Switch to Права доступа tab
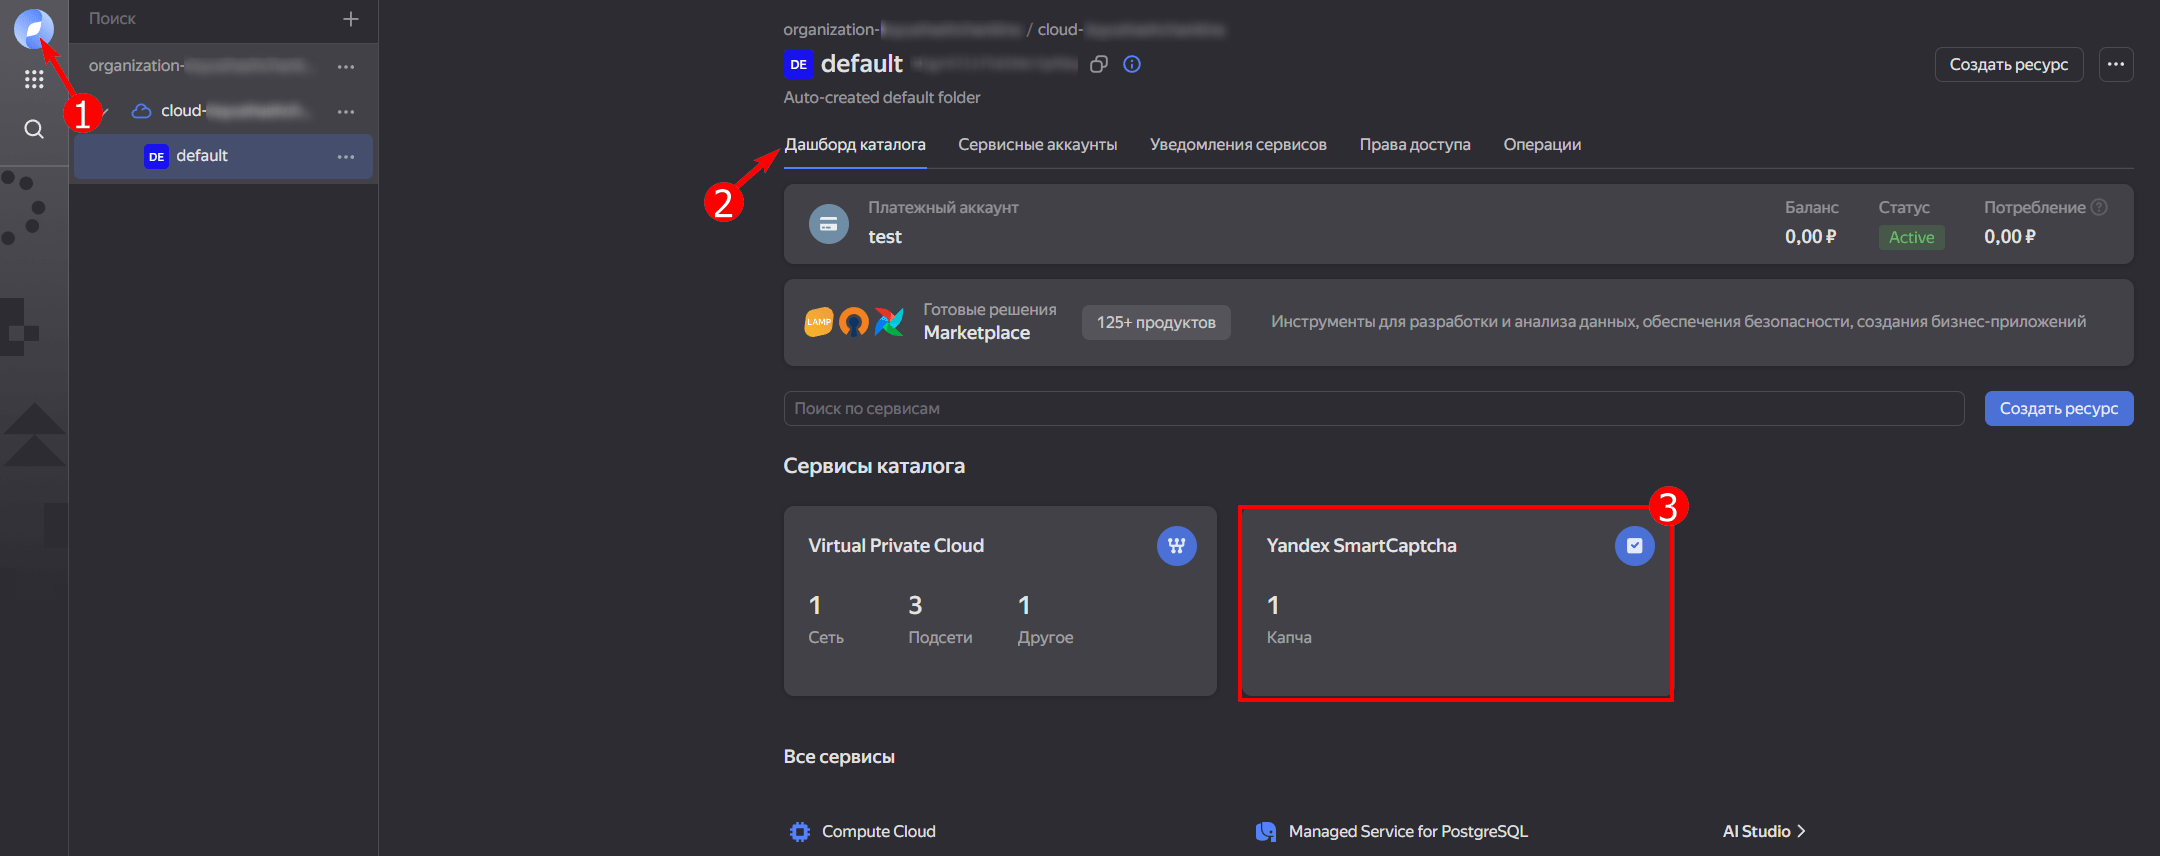 1415,144
